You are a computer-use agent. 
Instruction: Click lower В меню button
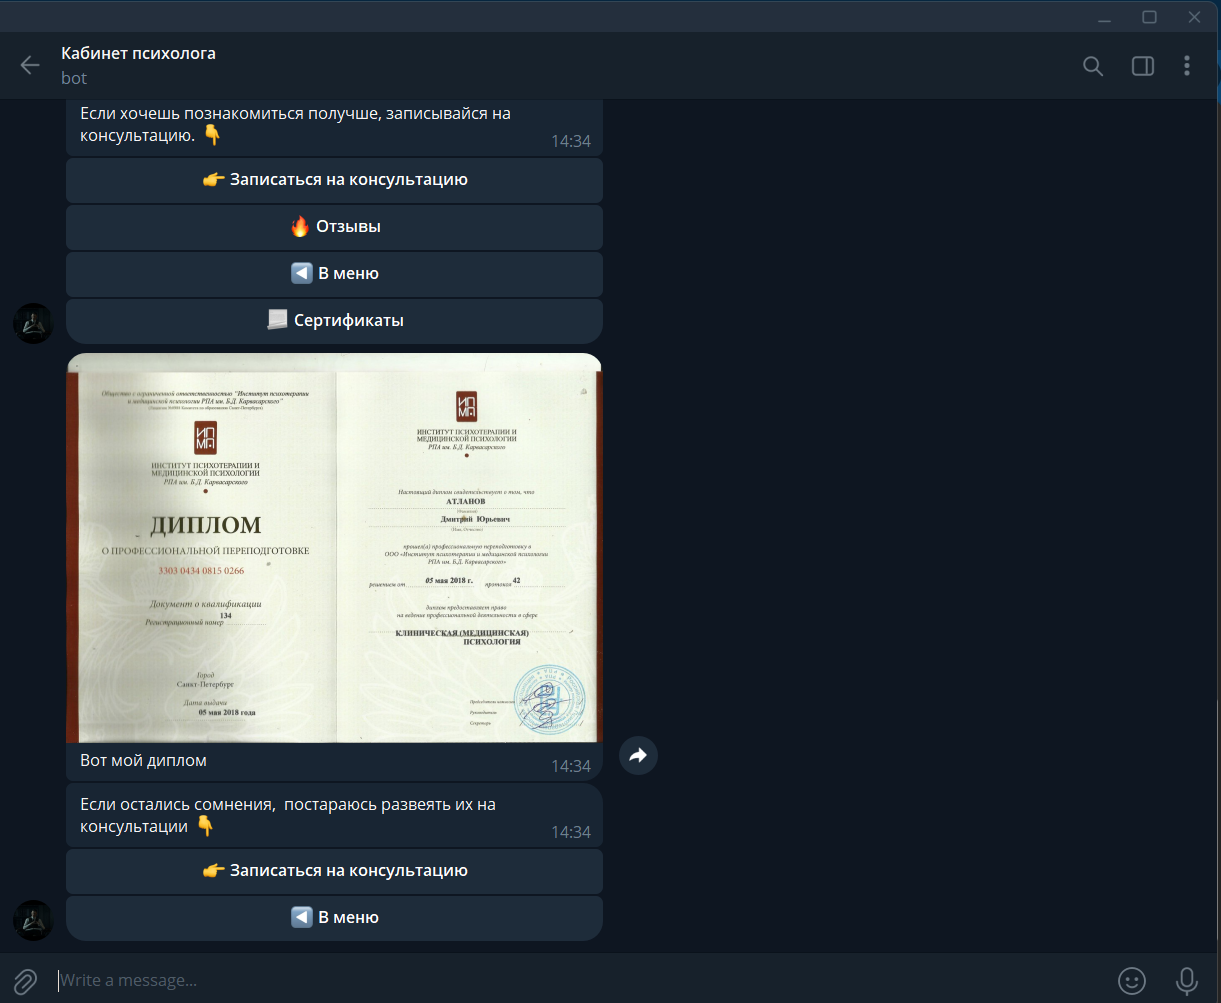[335, 918]
